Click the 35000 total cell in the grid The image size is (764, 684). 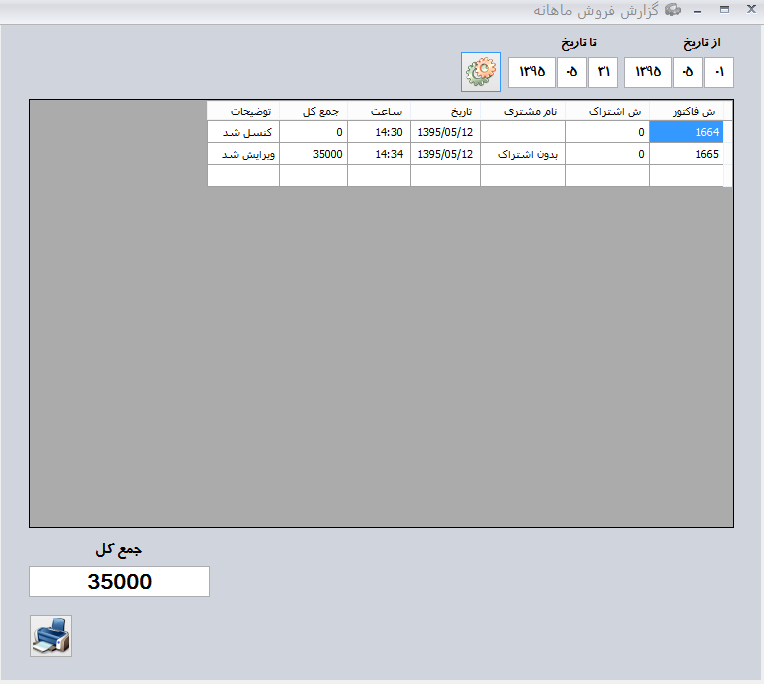(313, 154)
